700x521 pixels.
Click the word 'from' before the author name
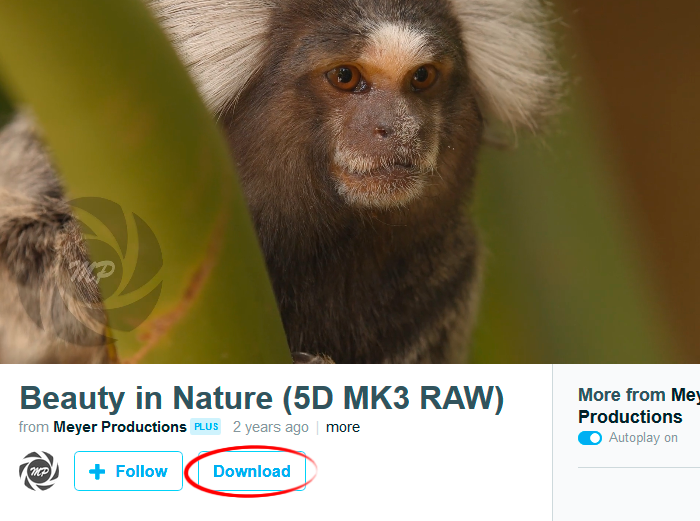[x=34, y=427]
